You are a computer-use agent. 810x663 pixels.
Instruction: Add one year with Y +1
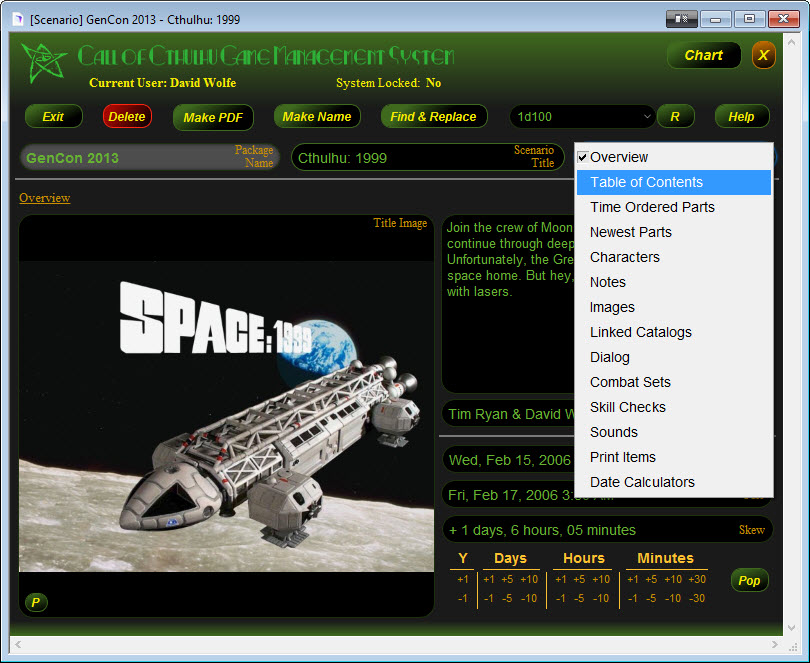coord(463,579)
